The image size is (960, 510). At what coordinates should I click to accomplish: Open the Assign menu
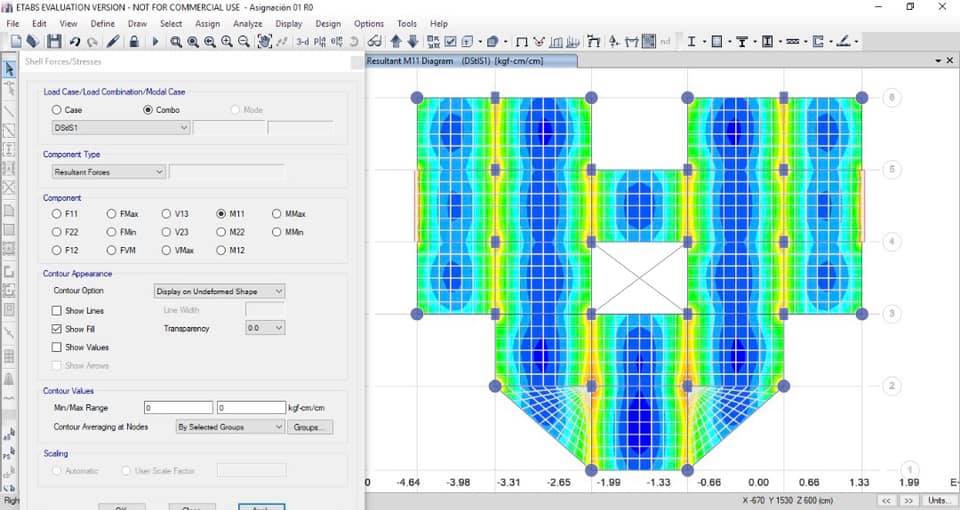pos(208,23)
